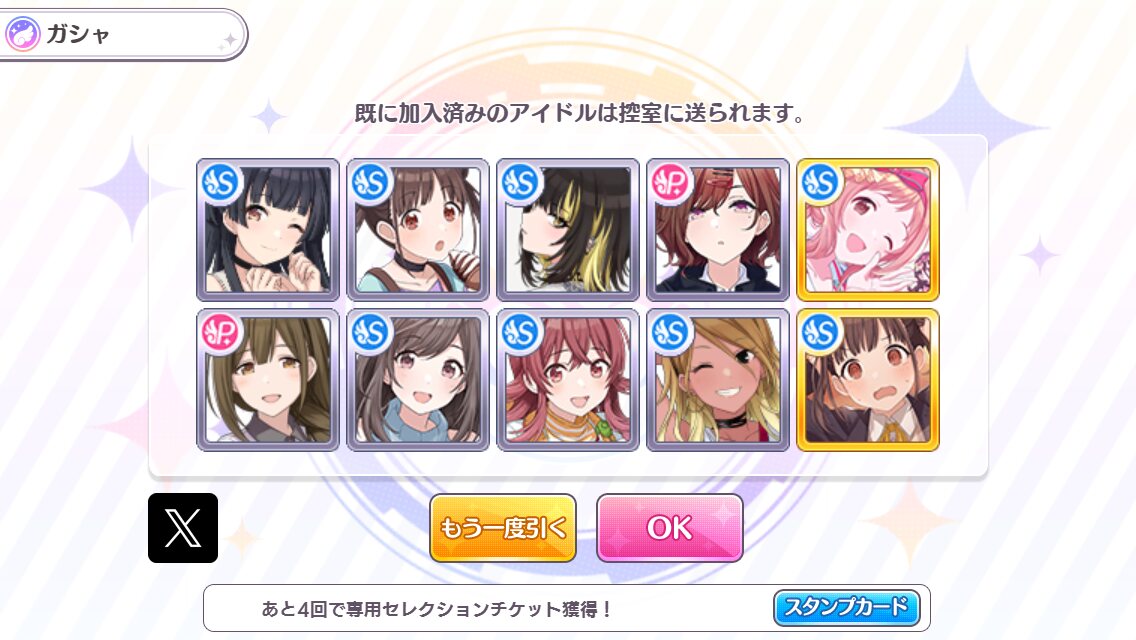Open the スタンプカード stamp card
This screenshot has height=640, width=1136.
point(847,607)
